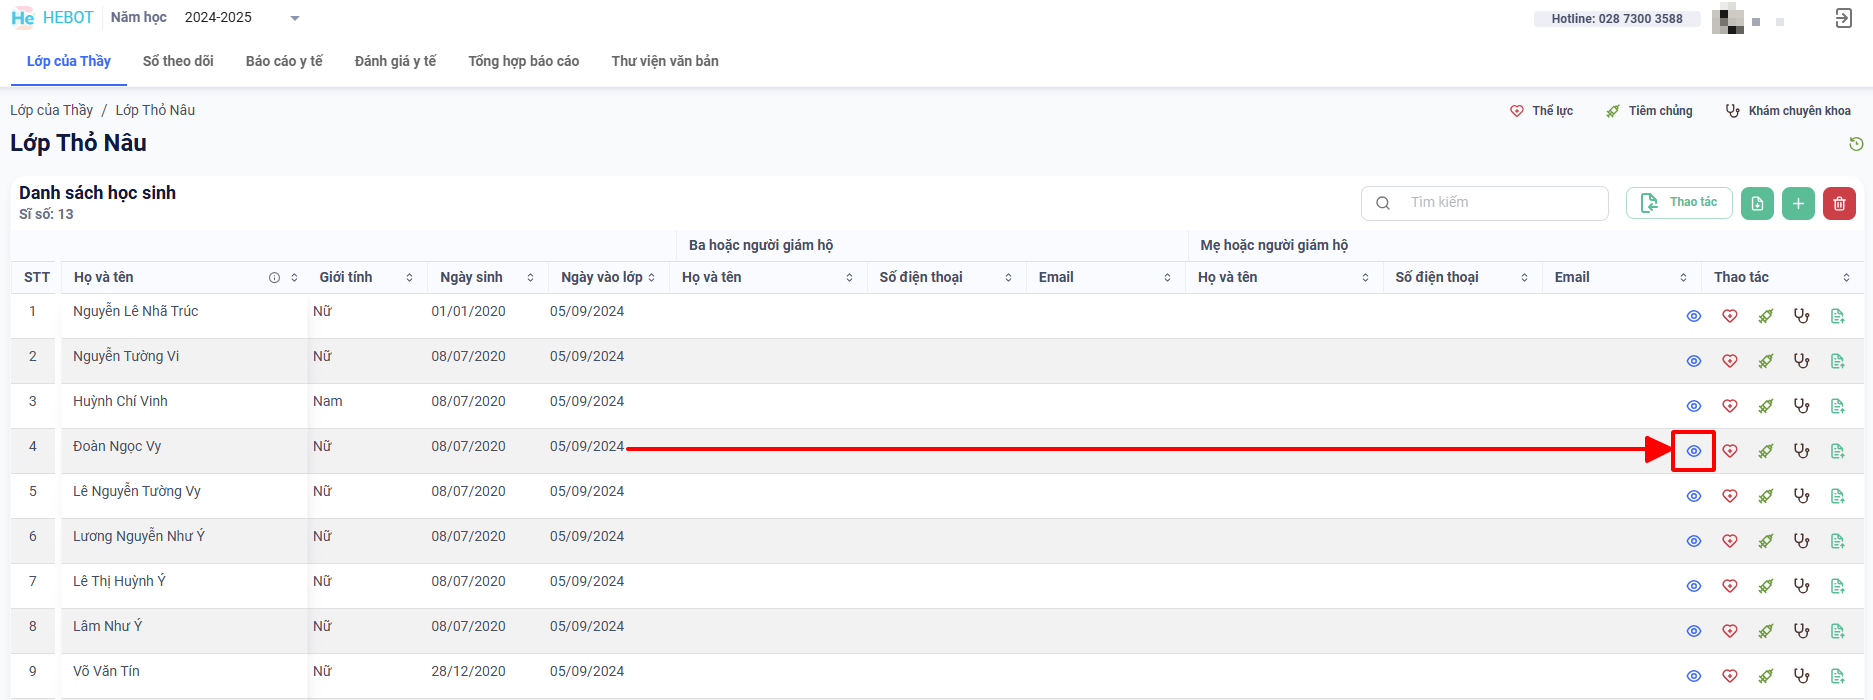Click the red delete trash button
1873x700 pixels.
click(x=1839, y=203)
